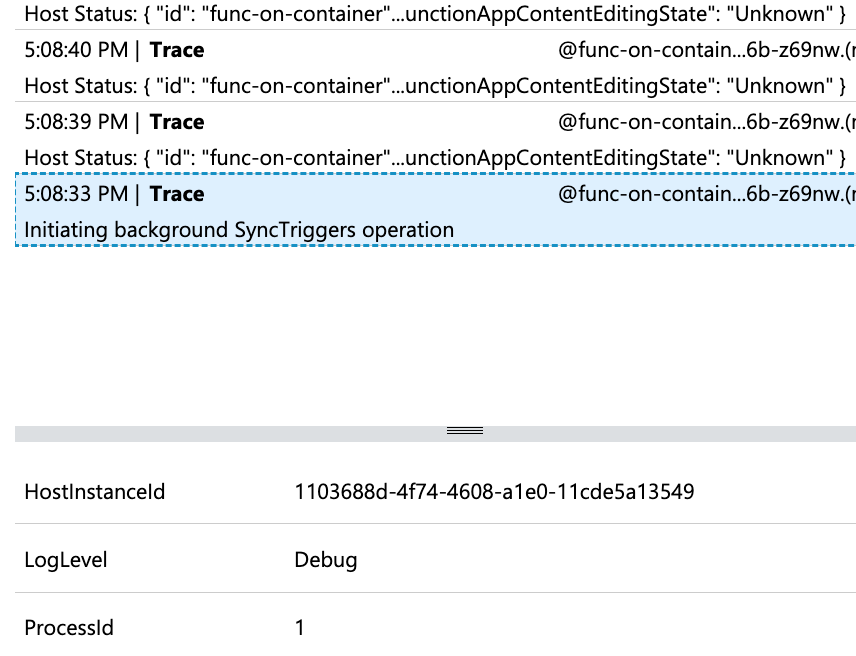
Task: Click the splitter handle between log and details
Action: 464,430
